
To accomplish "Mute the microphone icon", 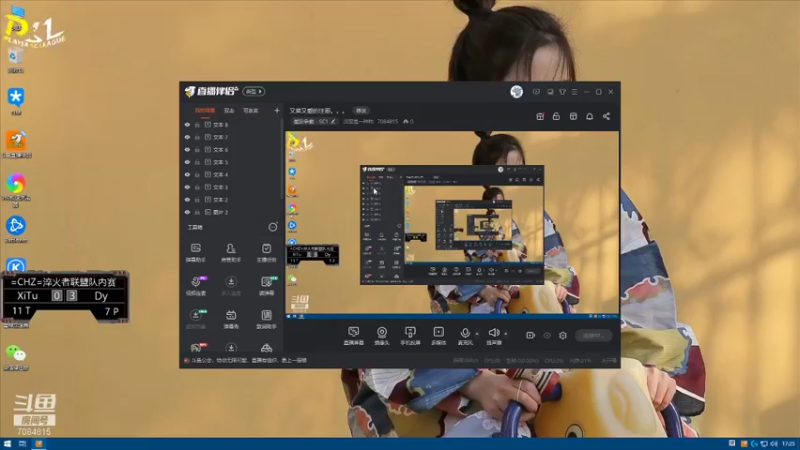I will [x=465, y=335].
